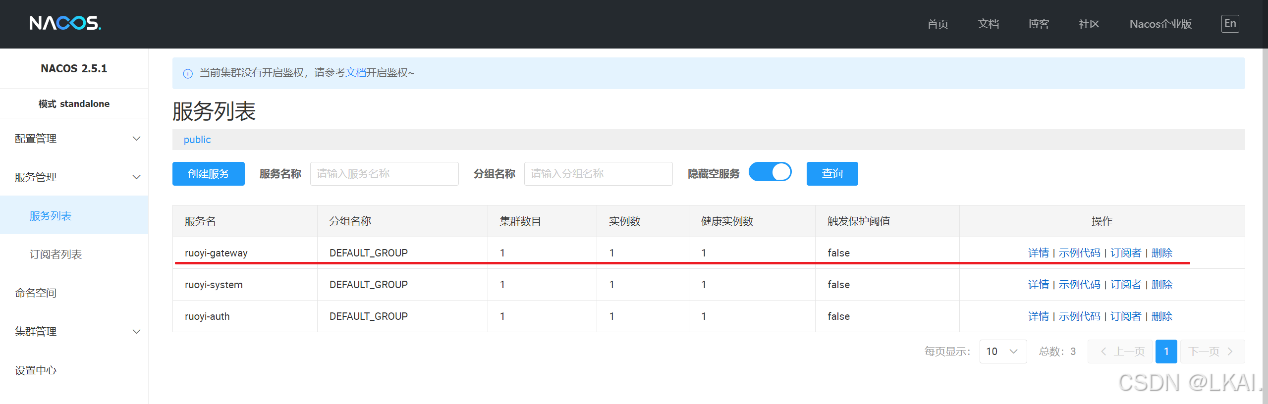Open 订阅者 for ruoyi-auth
Screen dimensions: 1268x404
point(1125,316)
